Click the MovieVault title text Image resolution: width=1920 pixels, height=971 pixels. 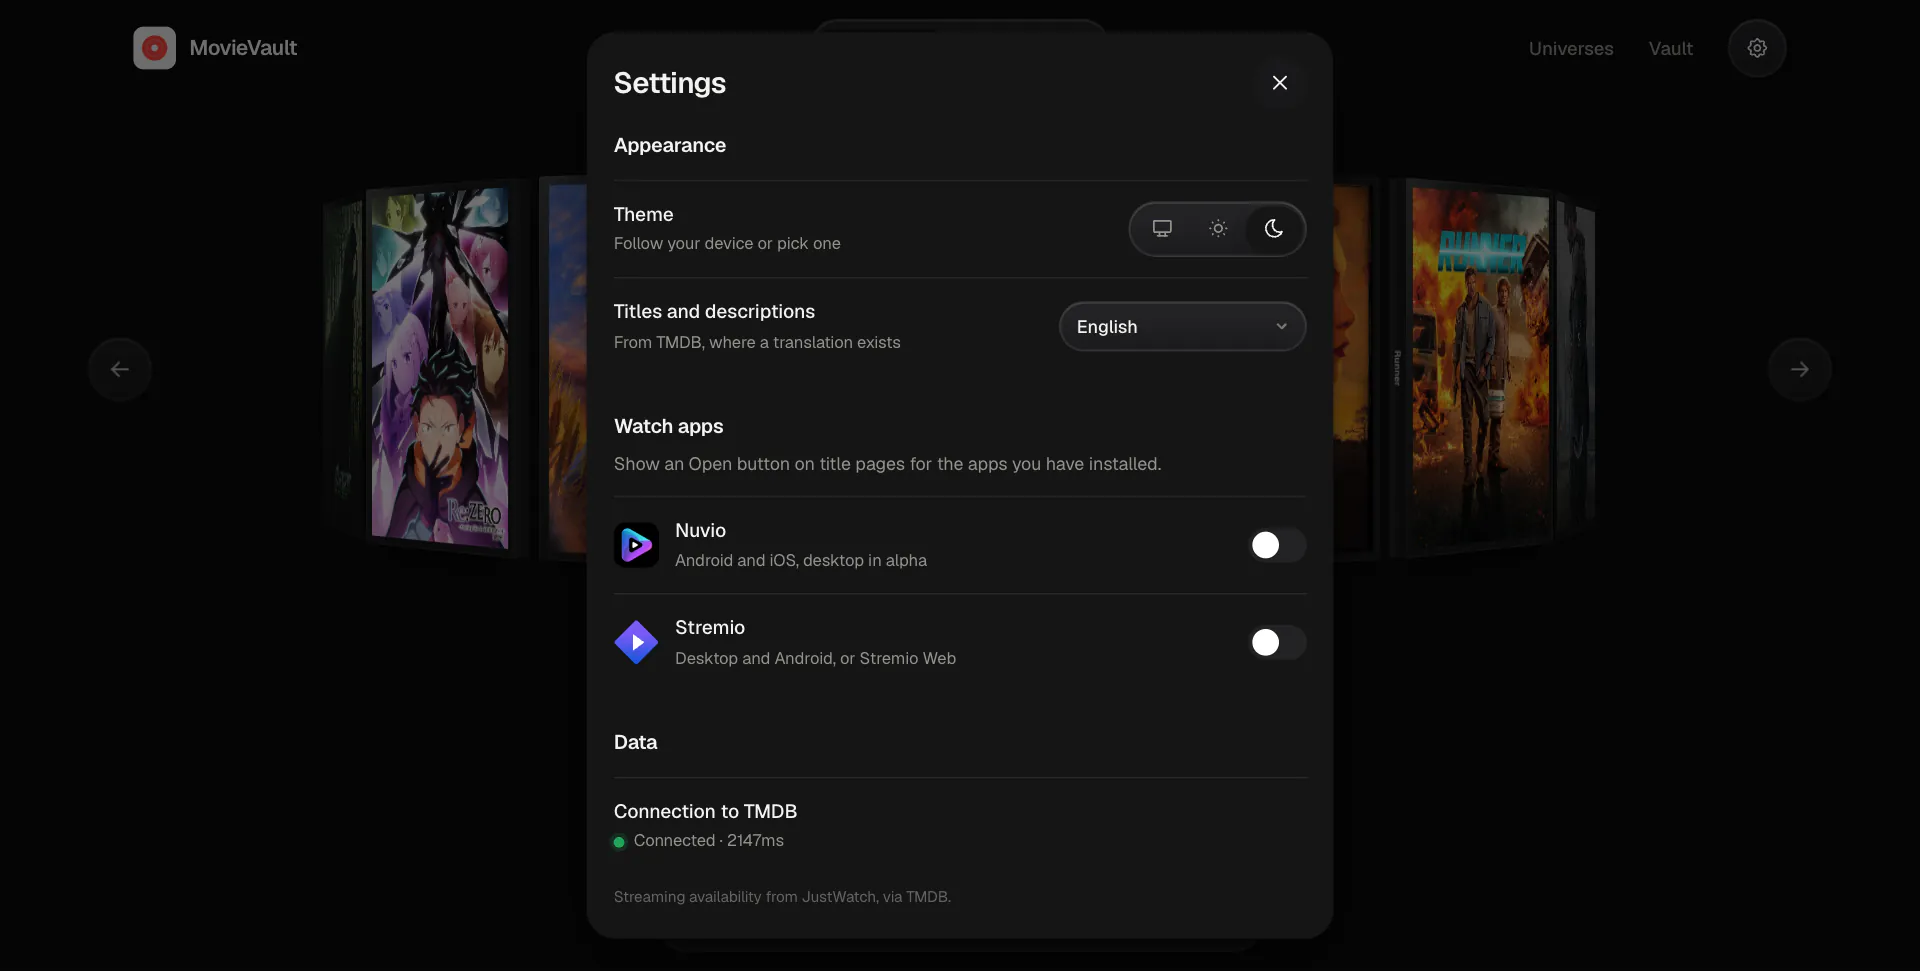pos(243,48)
